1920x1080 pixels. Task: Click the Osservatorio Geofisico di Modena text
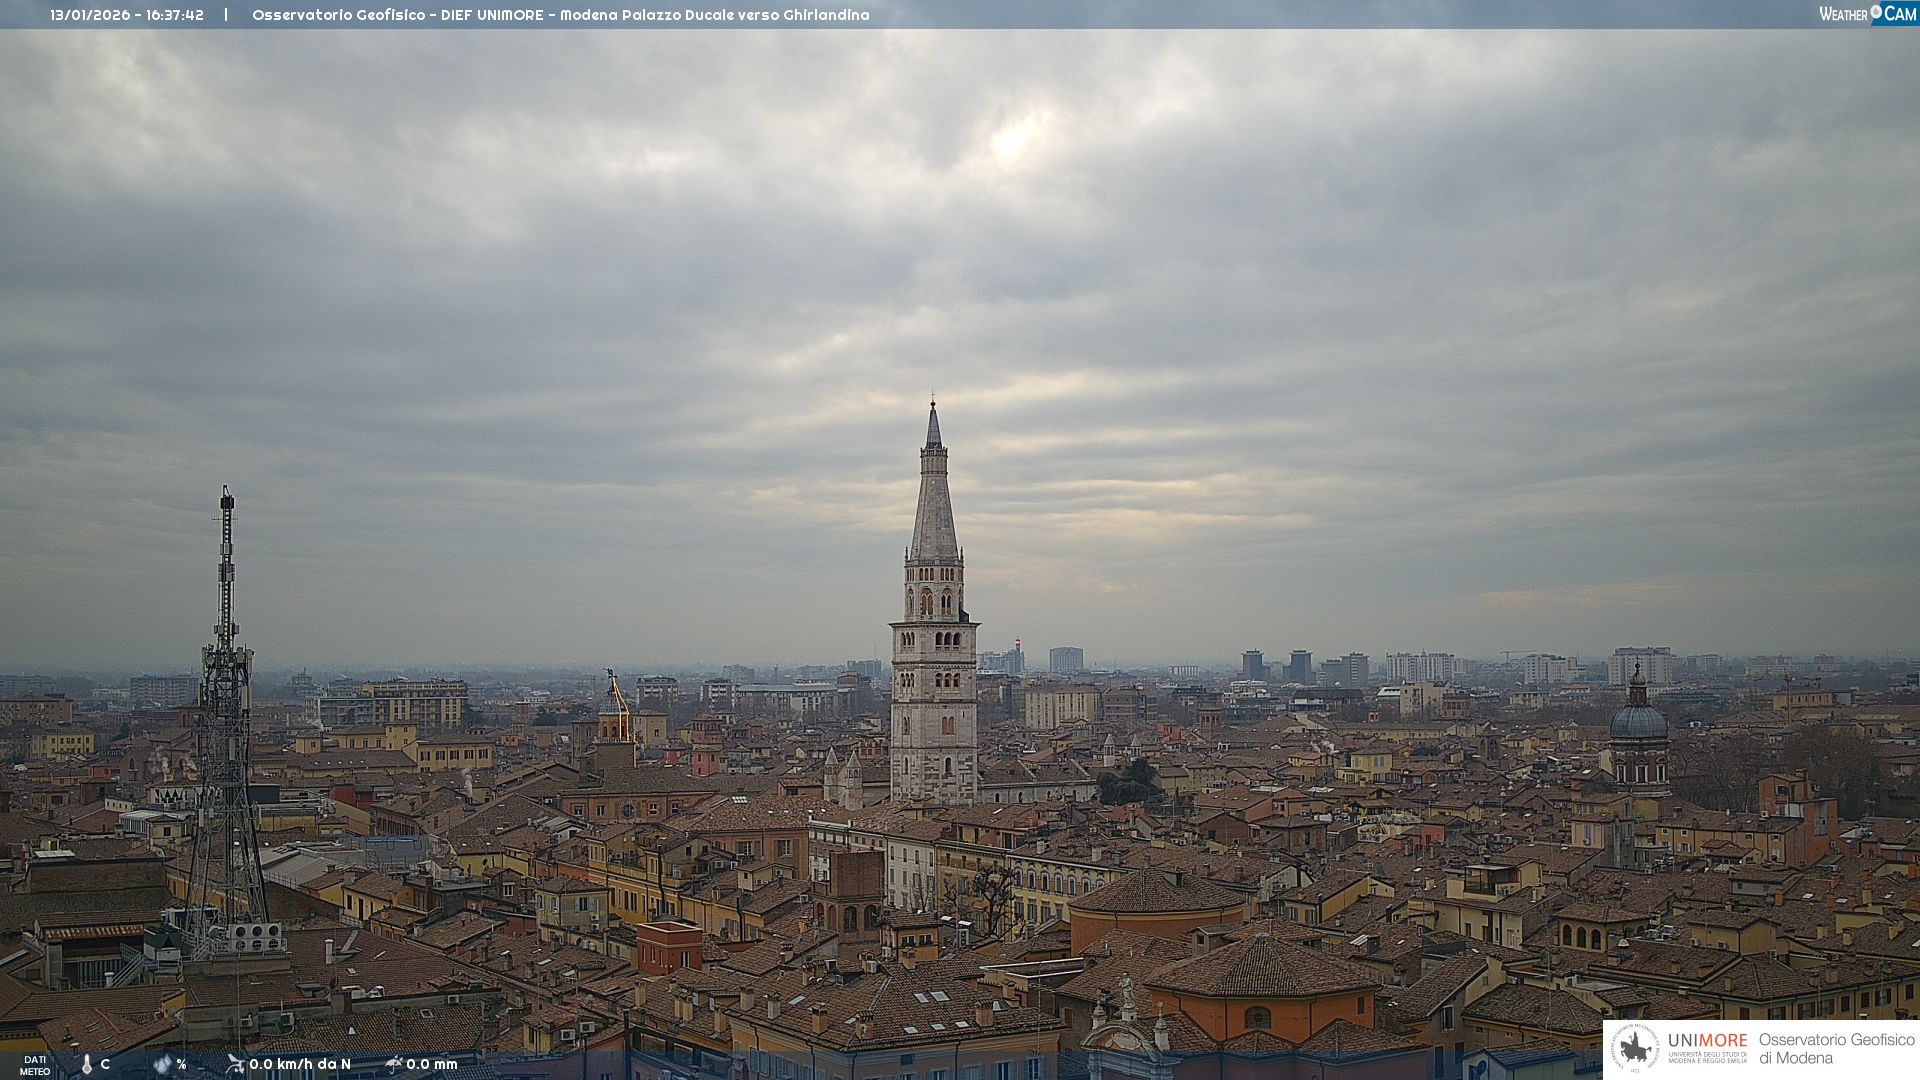tap(1836, 1048)
